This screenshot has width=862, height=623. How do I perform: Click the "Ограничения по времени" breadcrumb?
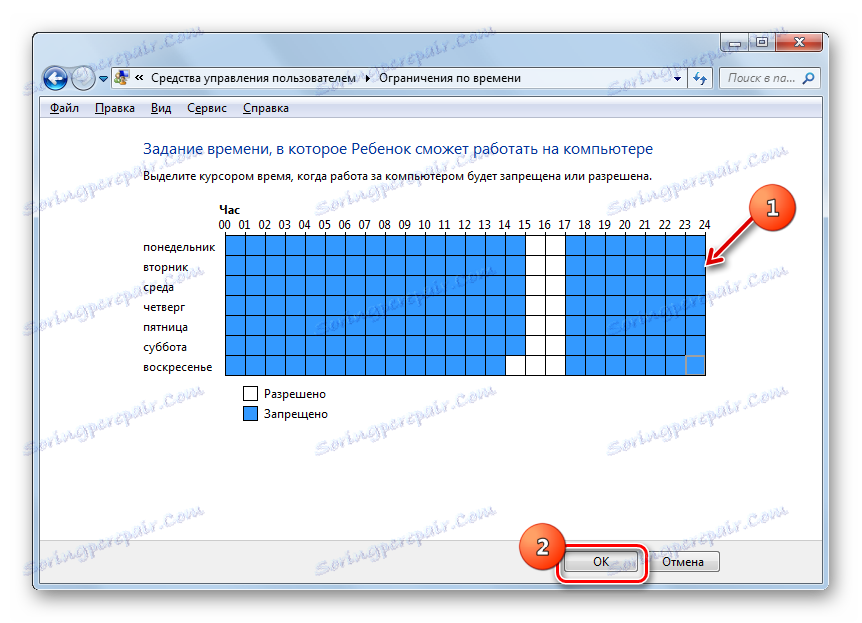450,78
